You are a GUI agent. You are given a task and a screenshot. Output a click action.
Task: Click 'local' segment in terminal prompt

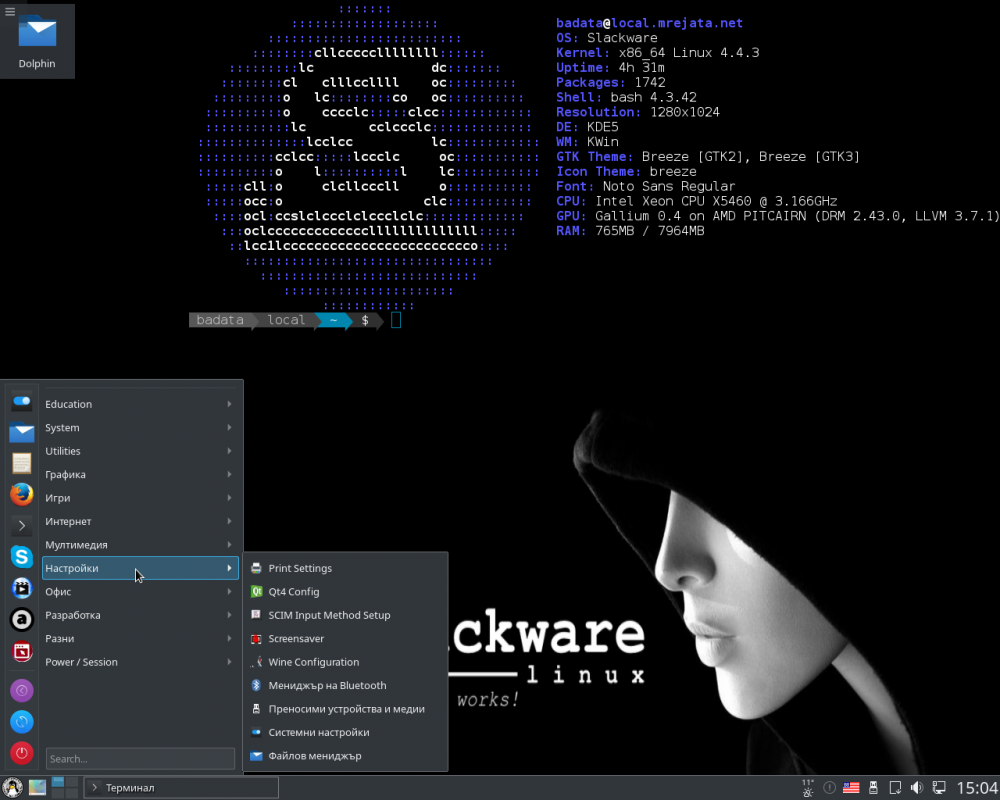[286, 320]
